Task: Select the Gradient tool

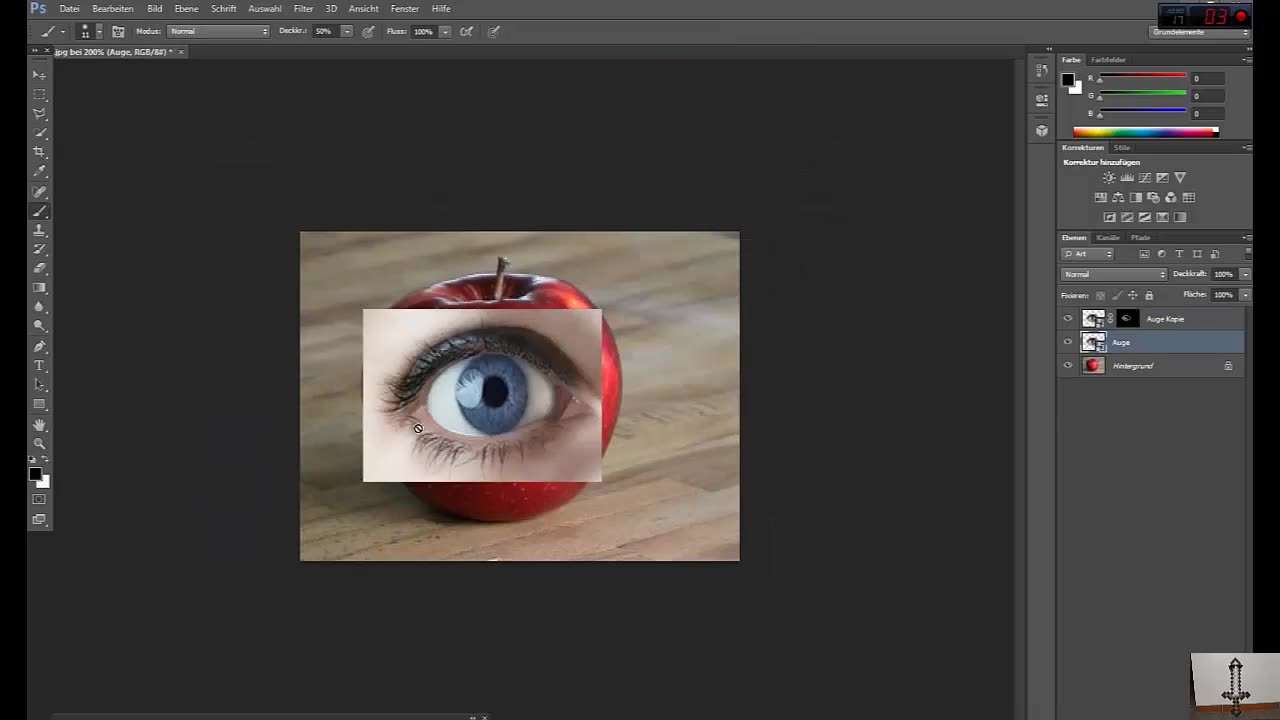Action: pyautogui.click(x=40, y=288)
